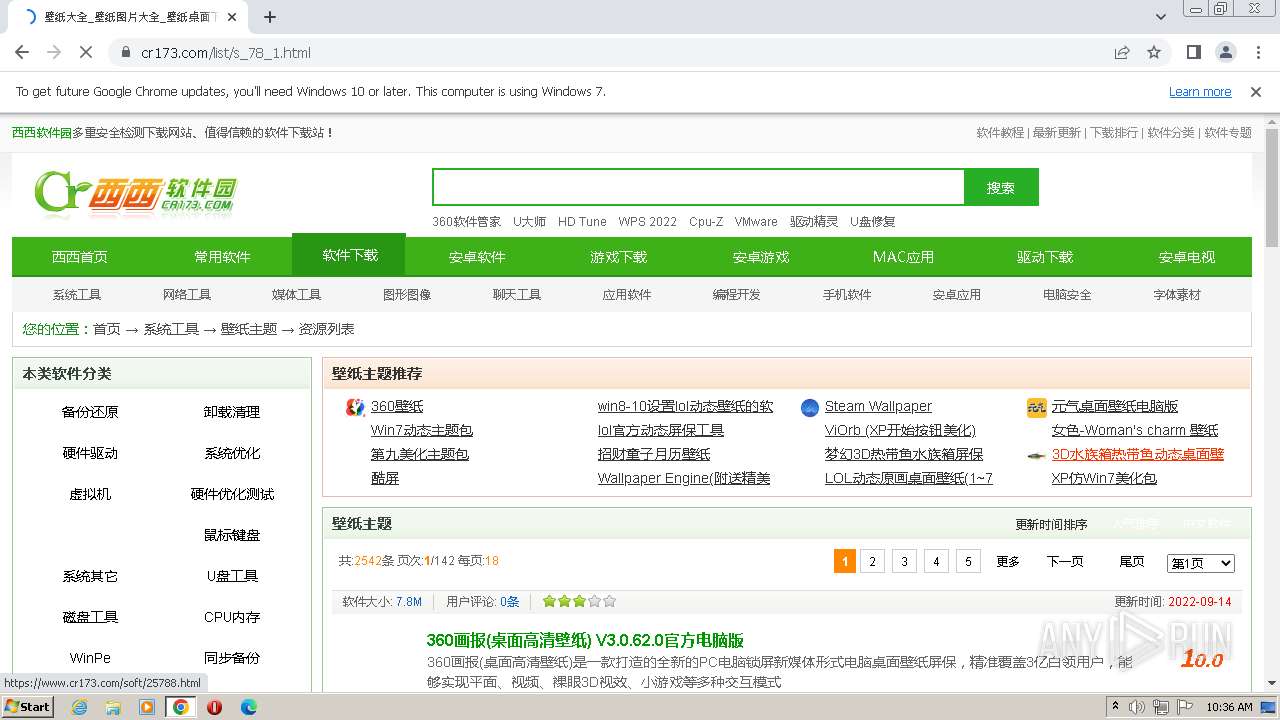Open the Windows Start button

[x=27, y=706]
